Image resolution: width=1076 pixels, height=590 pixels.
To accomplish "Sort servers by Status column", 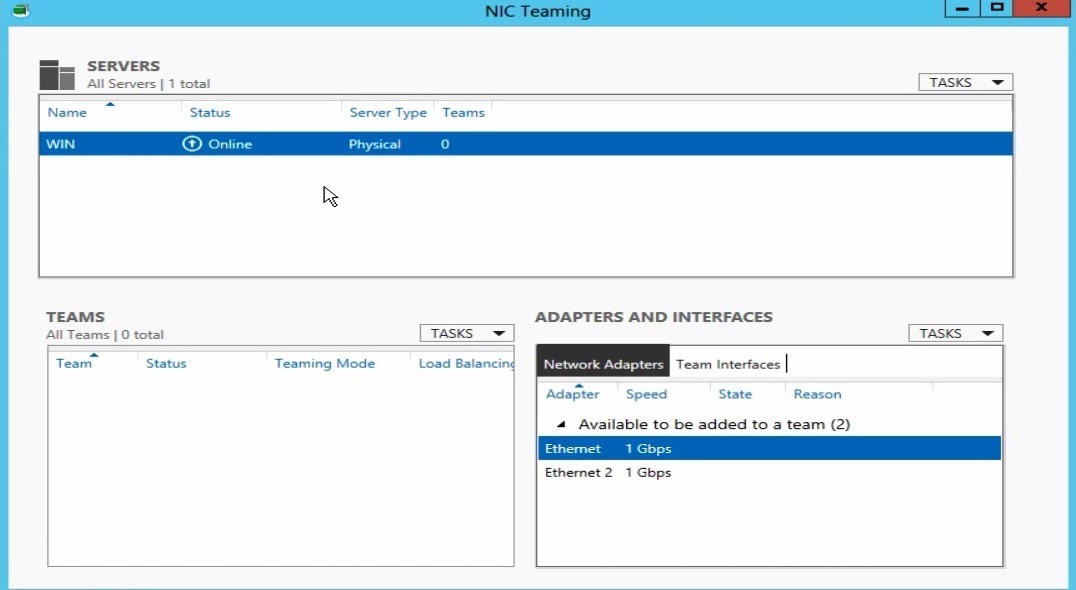I will [x=210, y=113].
